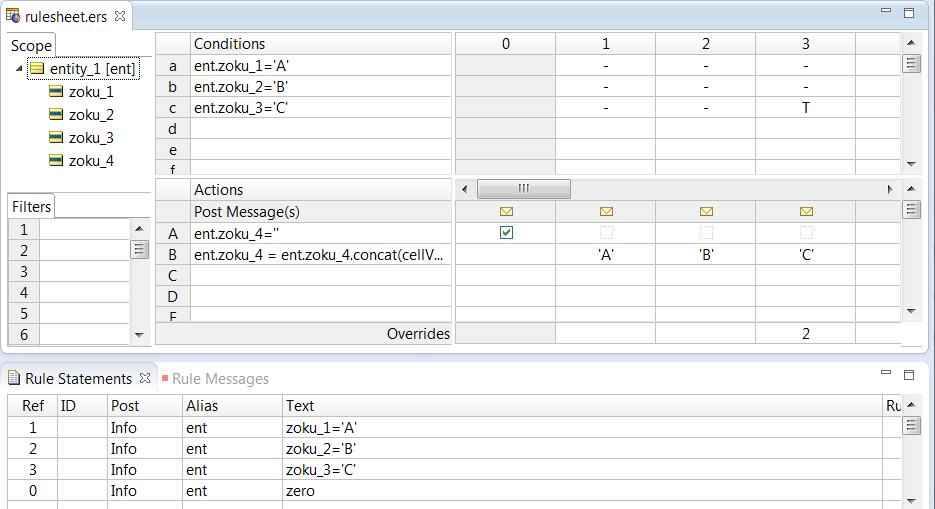Image resolution: width=935 pixels, height=509 pixels.
Task: Click the zoku_1 attribute icon
Action: pyautogui.click(x=56, y=91)
